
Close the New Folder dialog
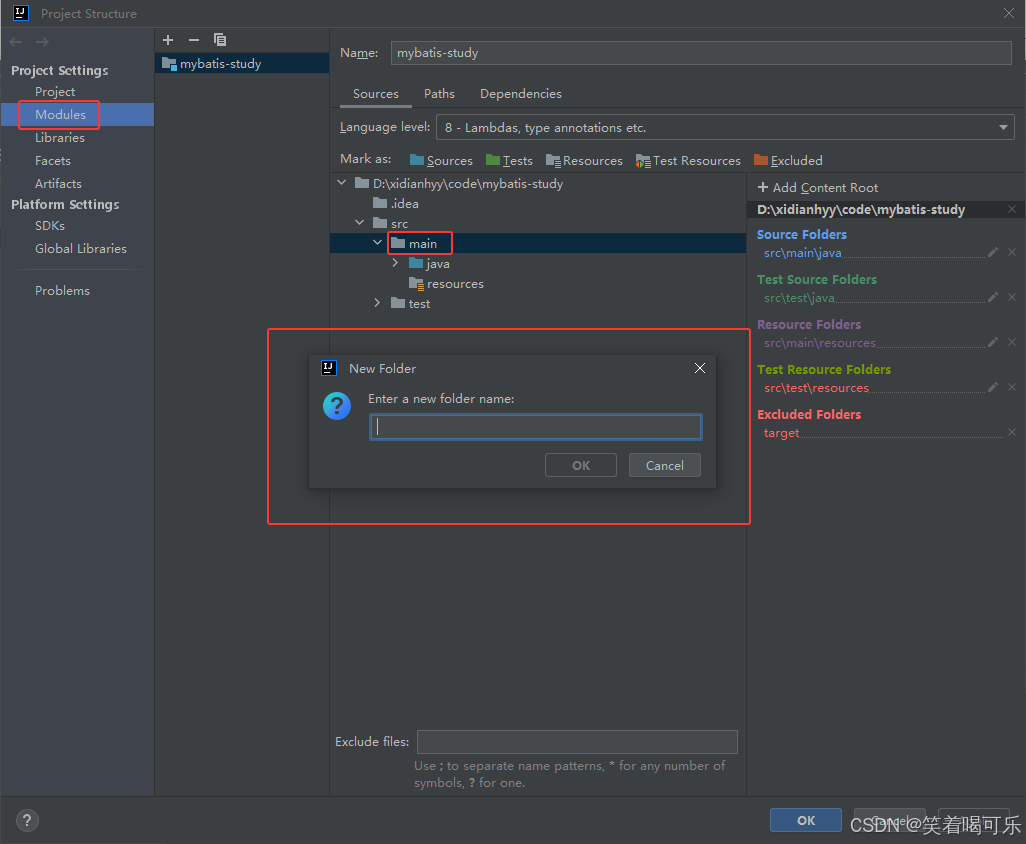click(699, 368)
